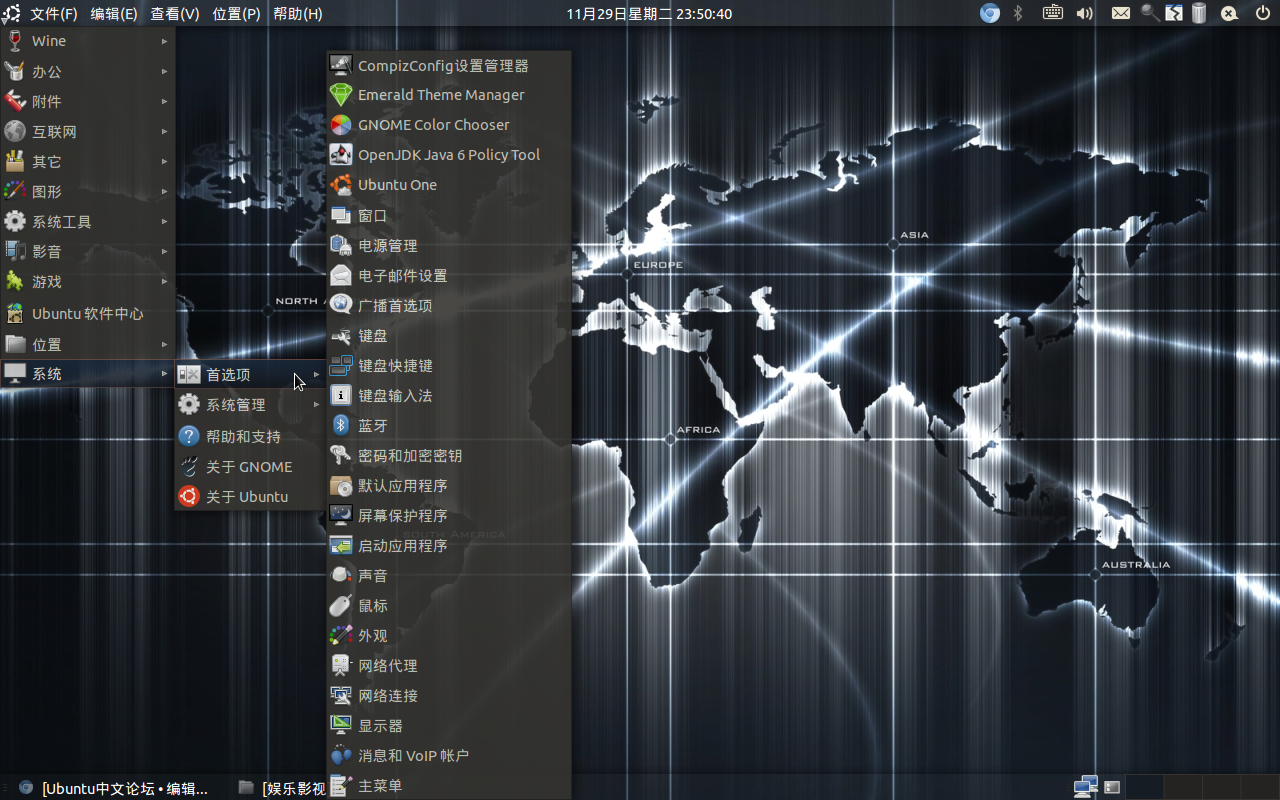Open 显示器 display settings
This screenshot has height=800, width=1280.
pyautogui.click(x=449, y=725)
